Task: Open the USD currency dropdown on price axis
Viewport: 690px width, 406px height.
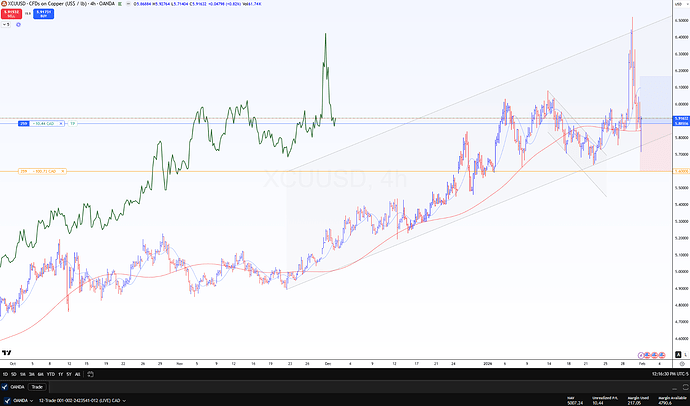Action: pos(681,4)
